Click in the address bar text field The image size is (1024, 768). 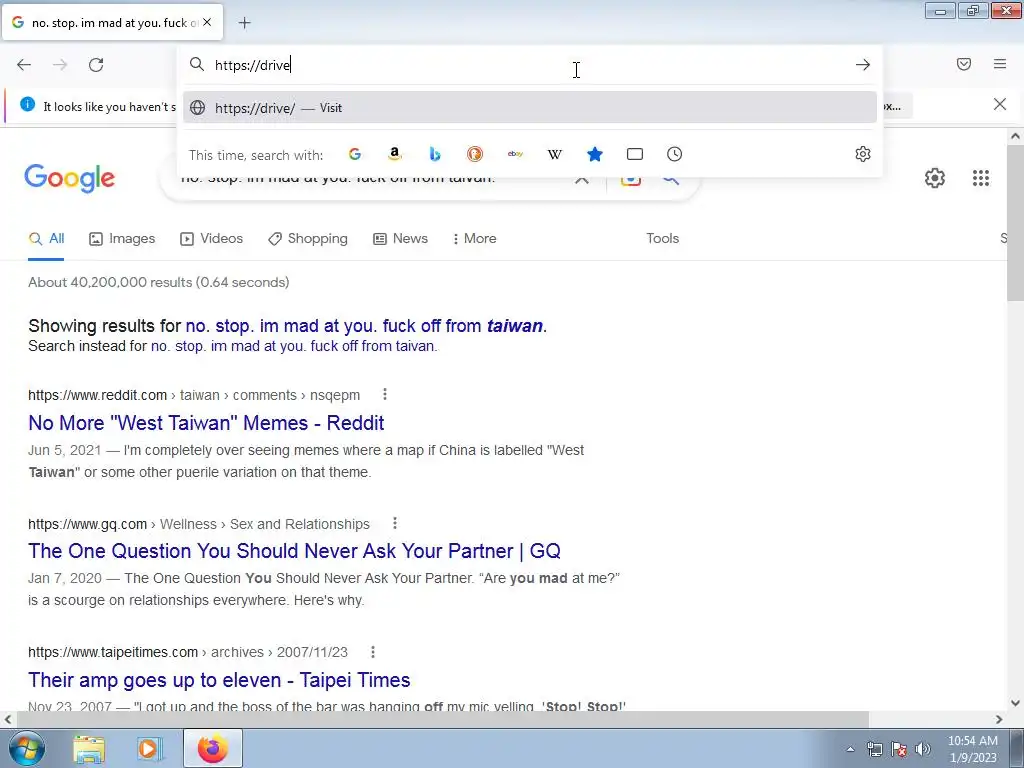click(529, 65)
